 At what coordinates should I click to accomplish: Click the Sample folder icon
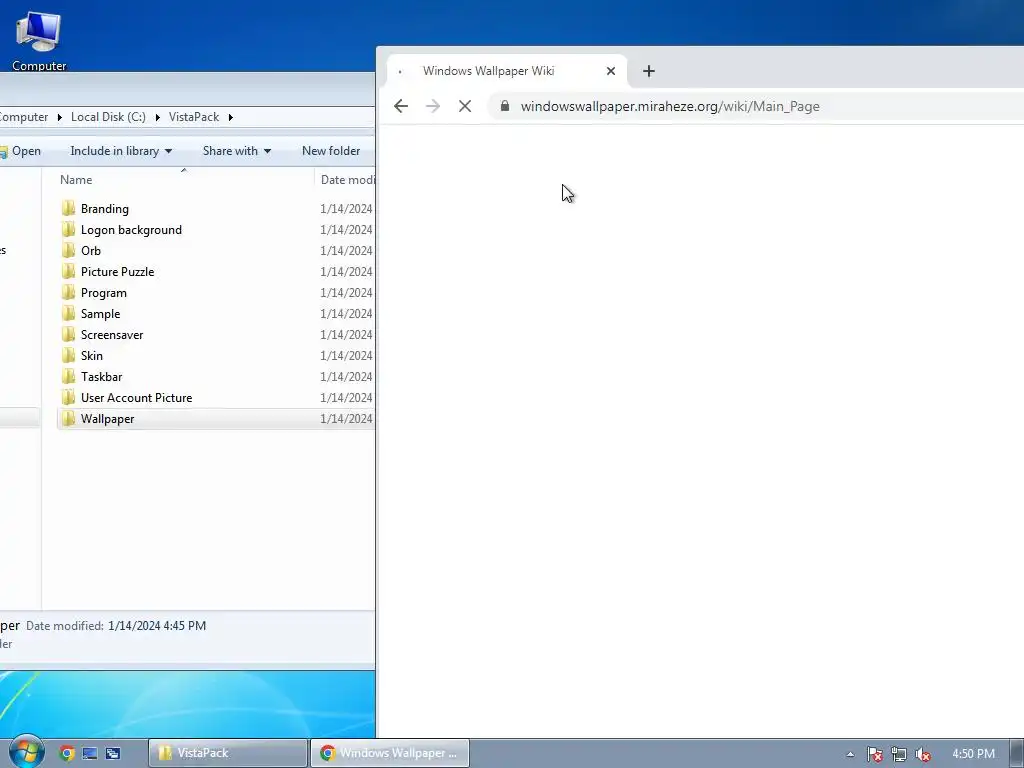(69, 313)
